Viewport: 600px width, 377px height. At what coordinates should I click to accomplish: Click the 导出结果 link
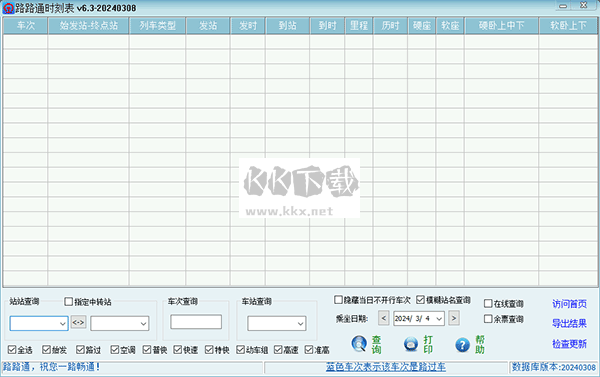pyautogui.click(x=569, y=323)
